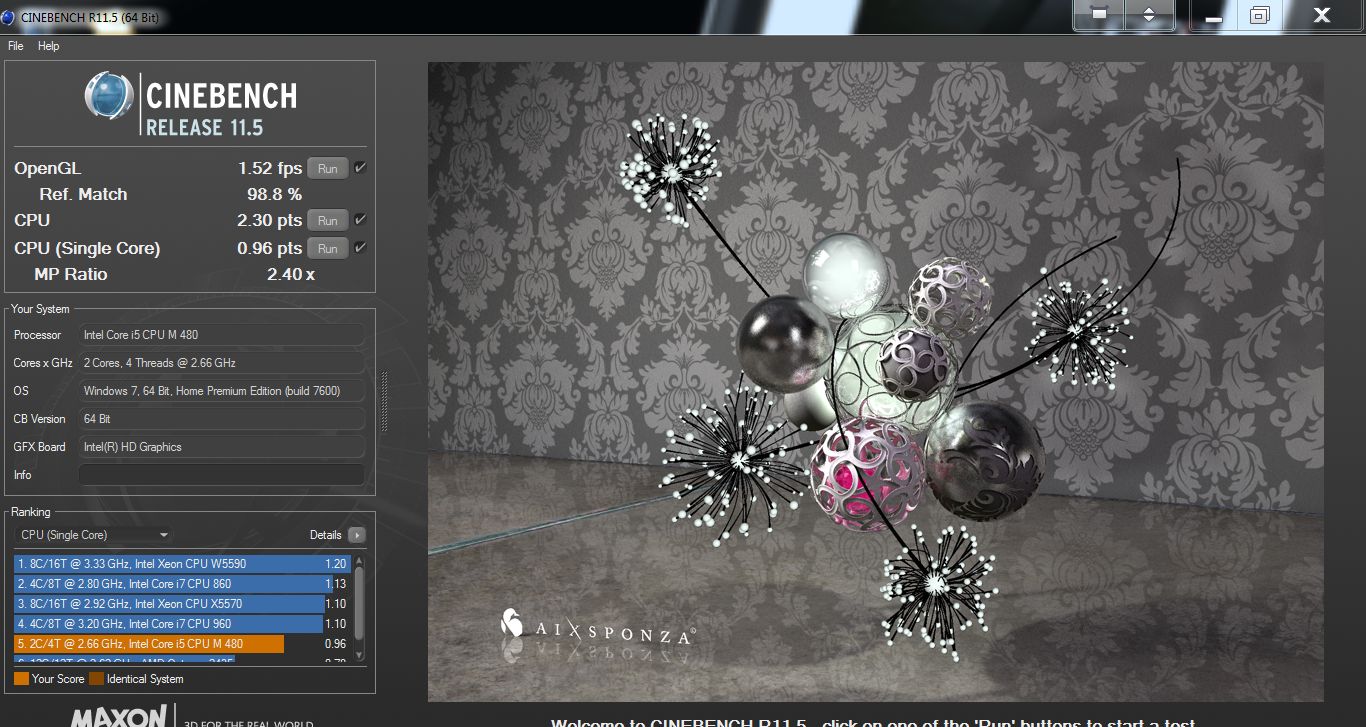The width and height of the screenshot is (1366, 727).
Task: Select the Core i5 M 480 ranking row
Action: (182, 644)
